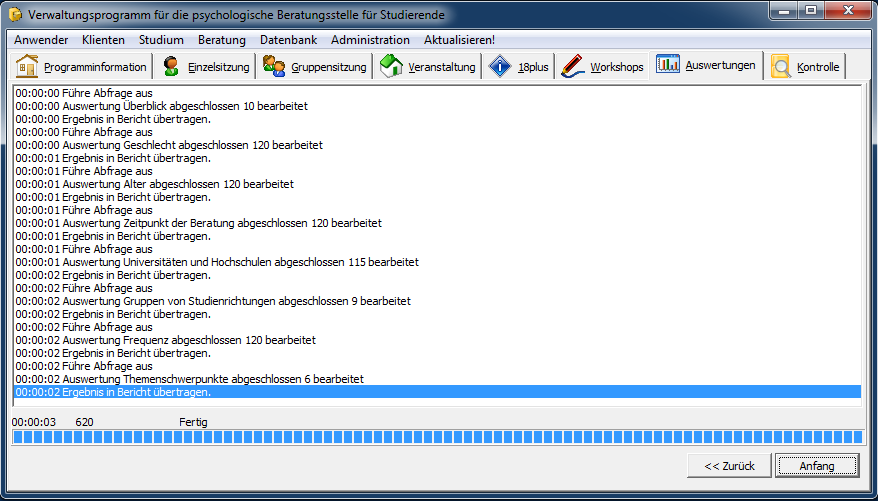Switch to the 18plus tab
This screenshot has height=501, width=878.
coord(519,67)
